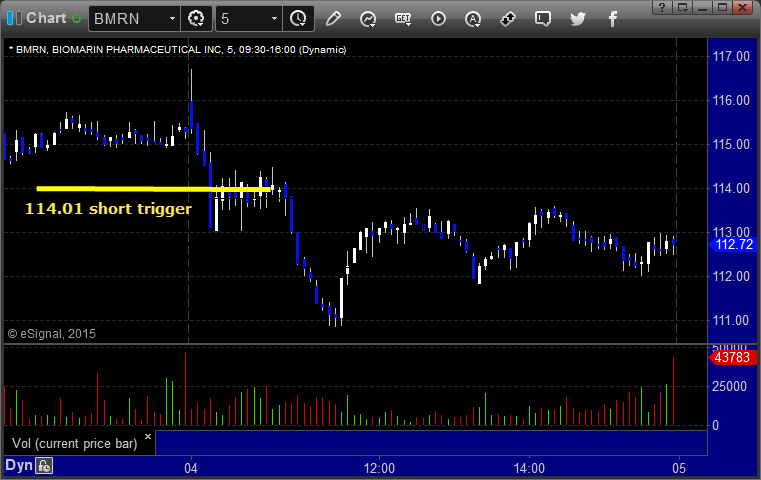Toggle the Dyn lock icon
Image resolution: width=761 pixels, height=480 pixels.
coord(44,466)
